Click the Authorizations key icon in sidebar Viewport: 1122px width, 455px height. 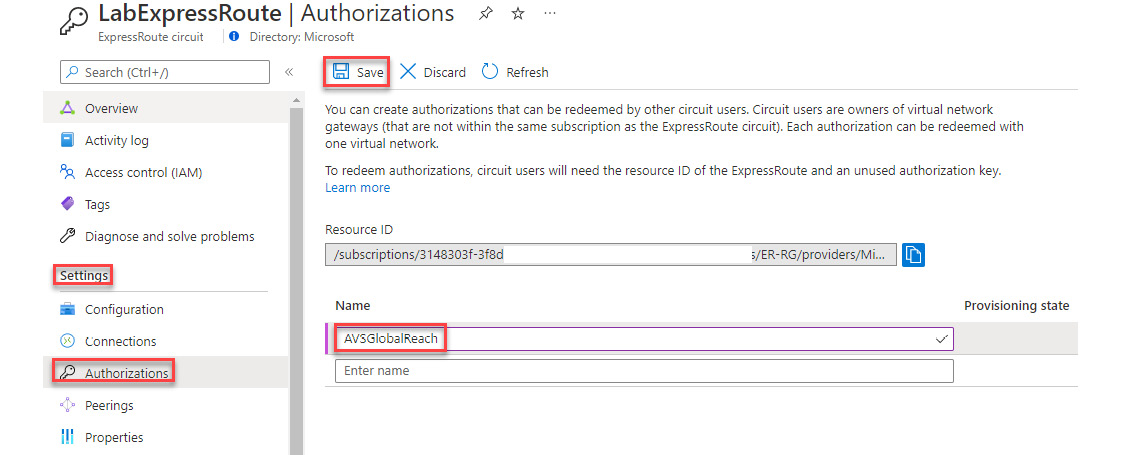click(67, 373)
